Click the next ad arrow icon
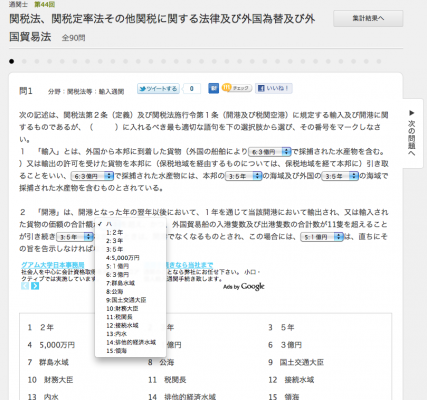The image size is (427, 400). (35, 286)
